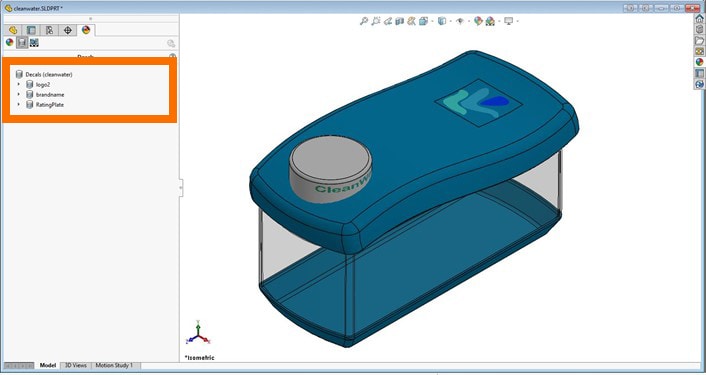Open Custom Properties in task pane
This screenshot has width=706, height=375.
pos(699,73)
